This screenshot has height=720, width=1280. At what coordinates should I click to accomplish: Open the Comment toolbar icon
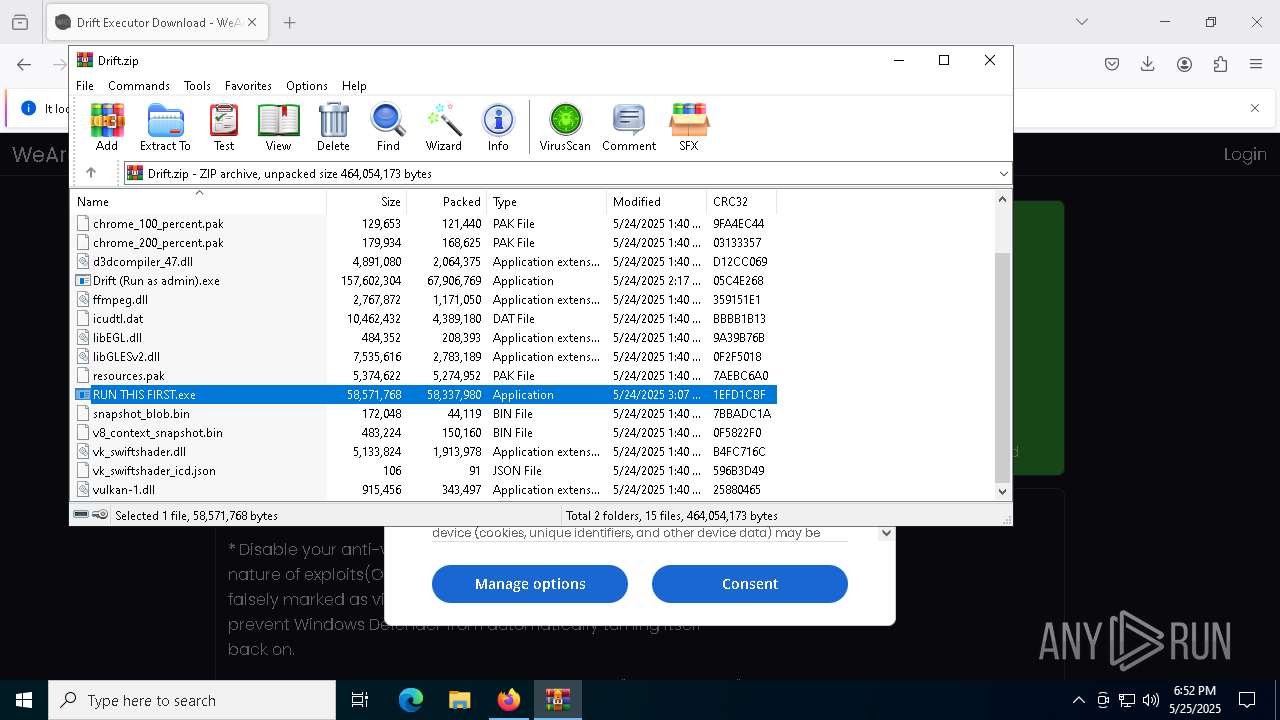point(629,127)
